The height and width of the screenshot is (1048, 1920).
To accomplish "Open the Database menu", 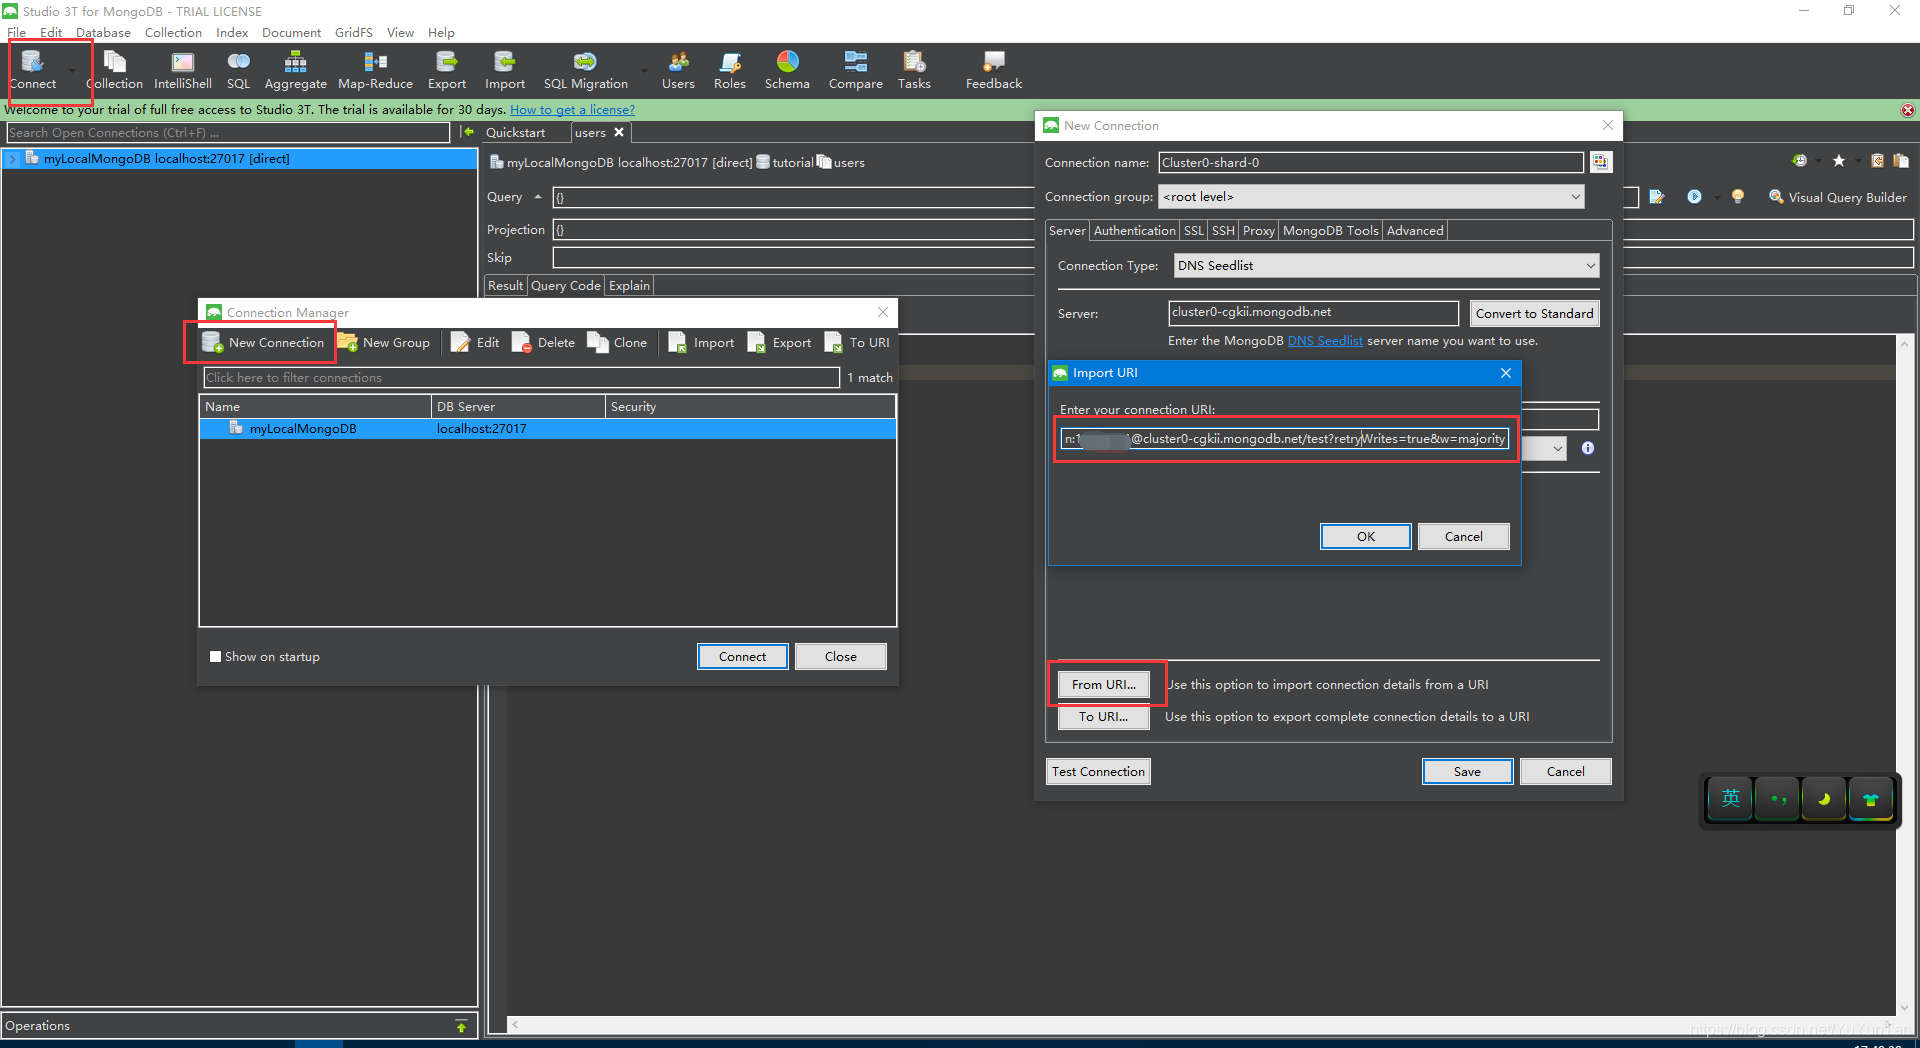I will [x=103, y=32].
